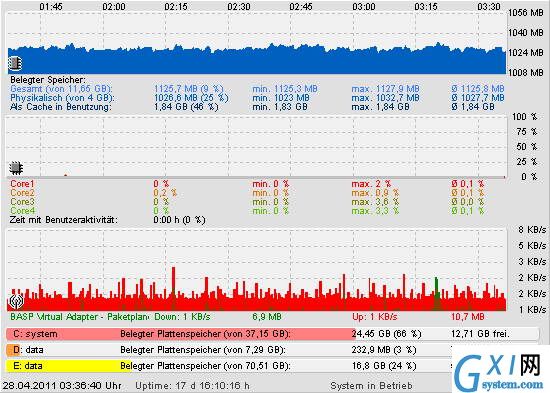Click the 'System in Betrieb' status text
The image size is (550, 393).
[x=371, y=386]
